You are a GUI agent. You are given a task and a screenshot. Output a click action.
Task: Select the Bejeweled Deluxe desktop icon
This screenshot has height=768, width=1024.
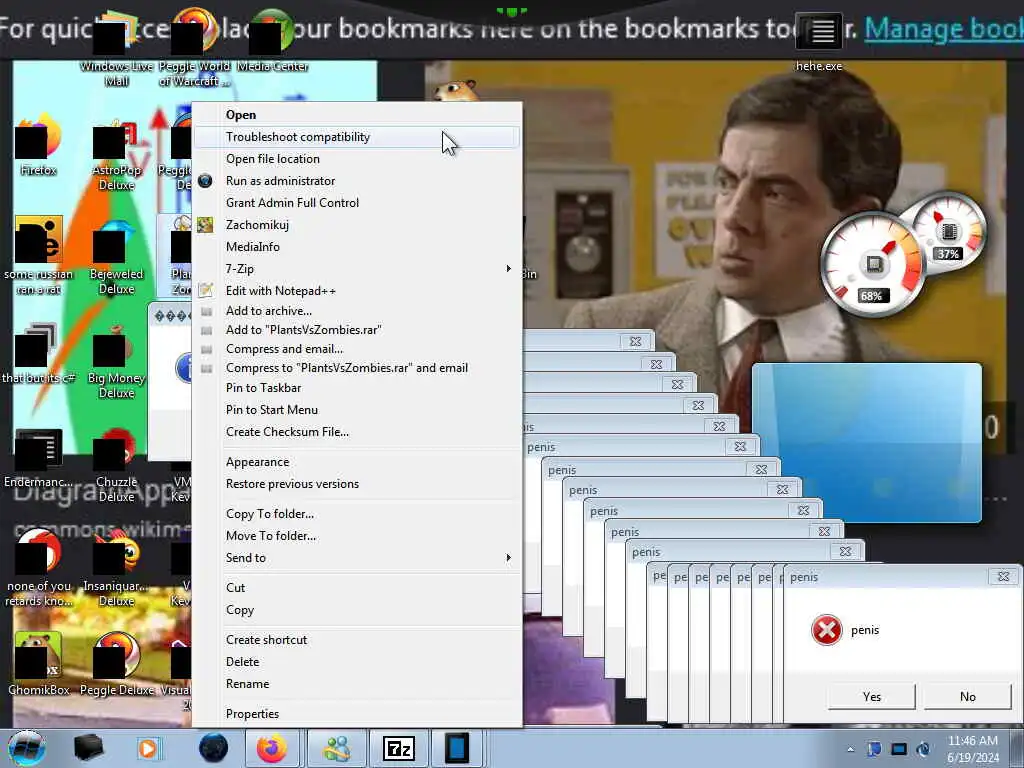click(116, 259)
